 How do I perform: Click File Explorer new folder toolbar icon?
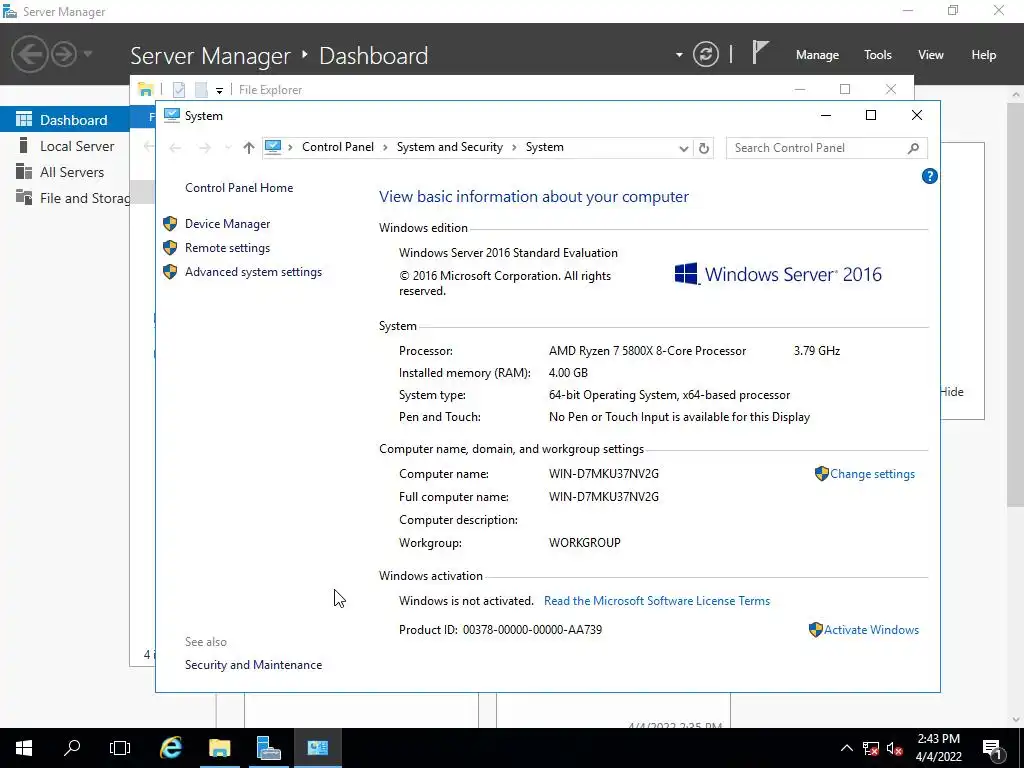coord(201,89)
